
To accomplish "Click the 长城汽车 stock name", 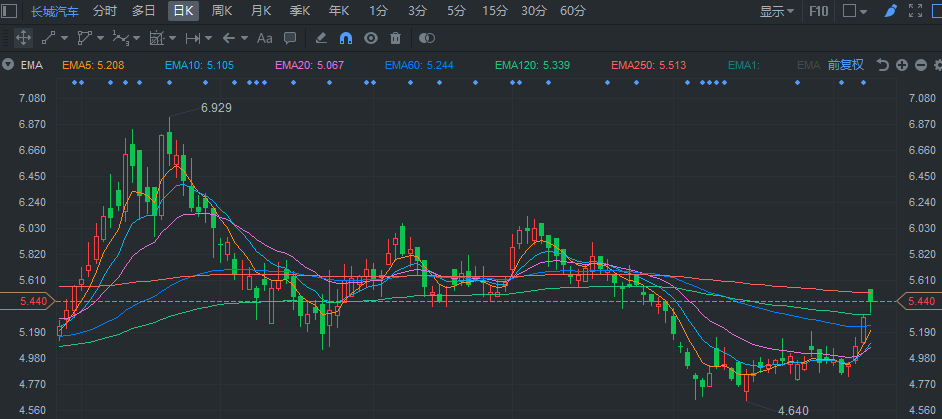I will pos(55,11).
